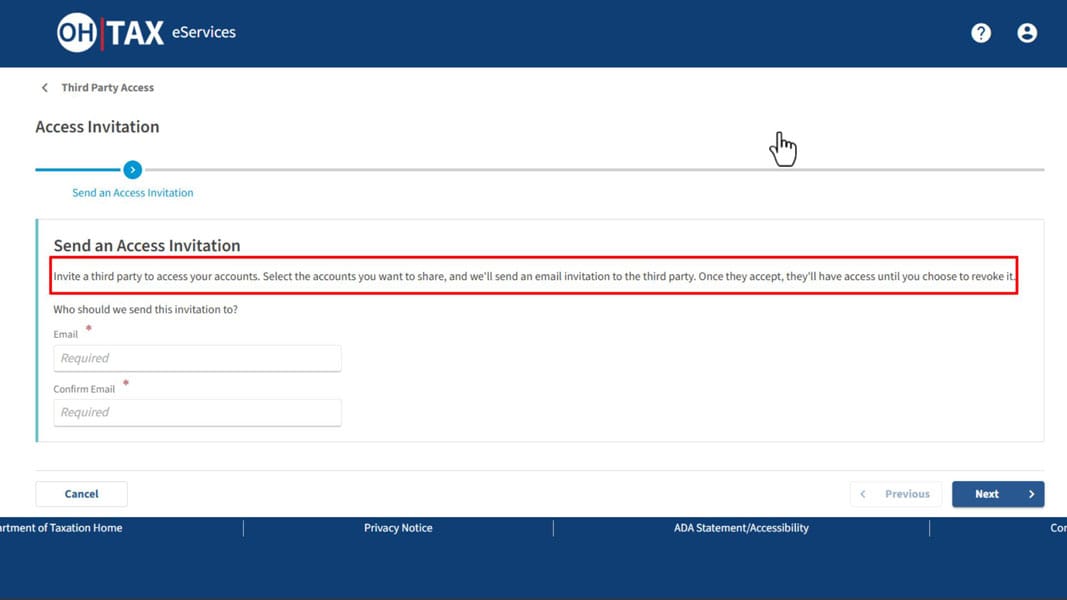Click the Next button label
1067x600 pixels.
coord(986,494)
